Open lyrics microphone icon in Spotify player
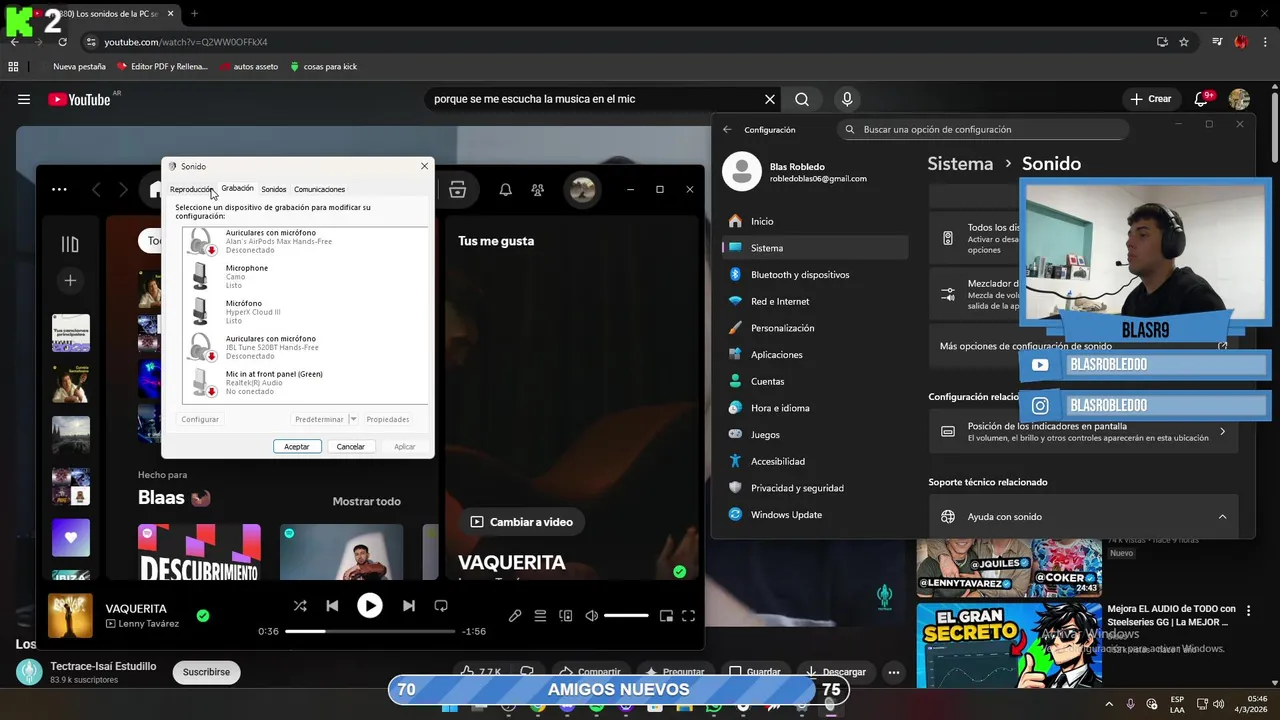The image size is (1280, 720). tap(515, 616)
